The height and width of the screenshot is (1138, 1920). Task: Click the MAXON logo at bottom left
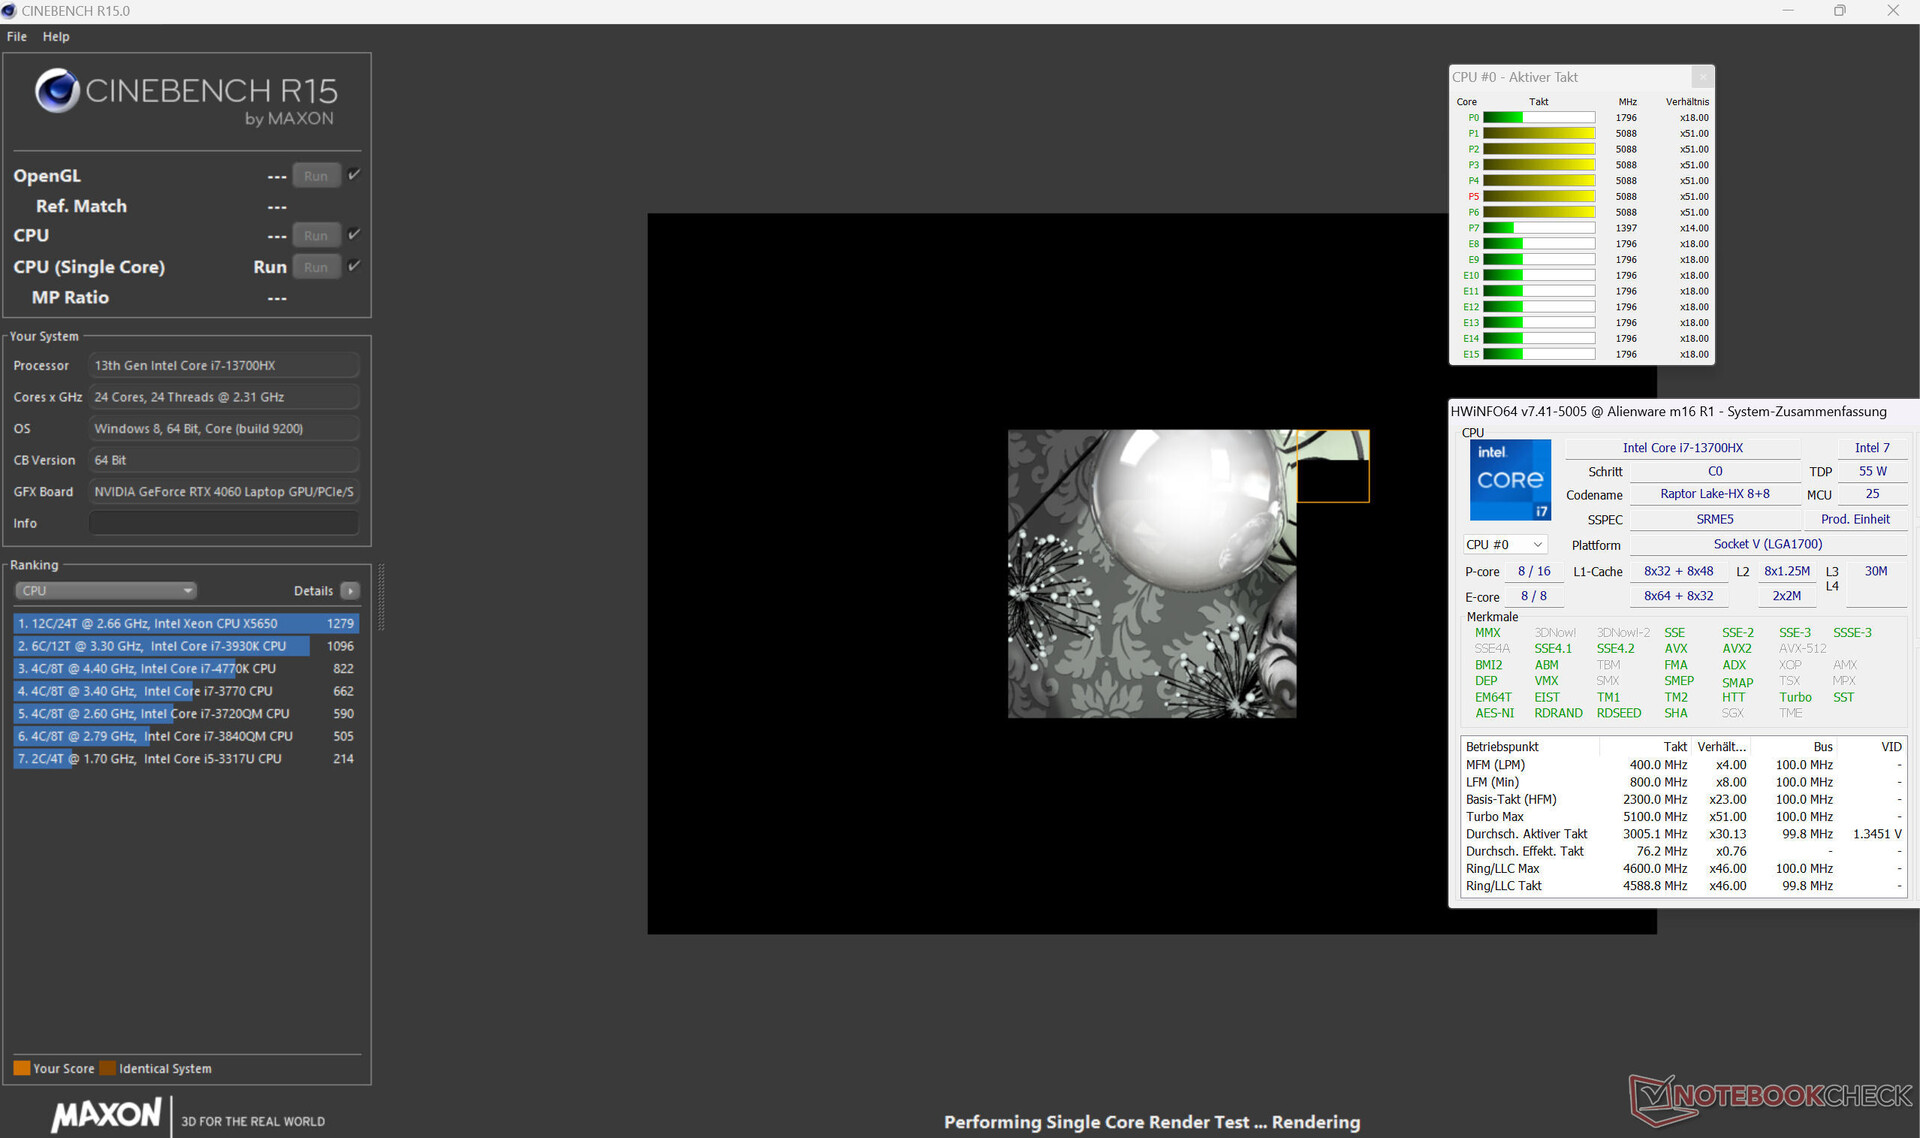pos(106,1115)
